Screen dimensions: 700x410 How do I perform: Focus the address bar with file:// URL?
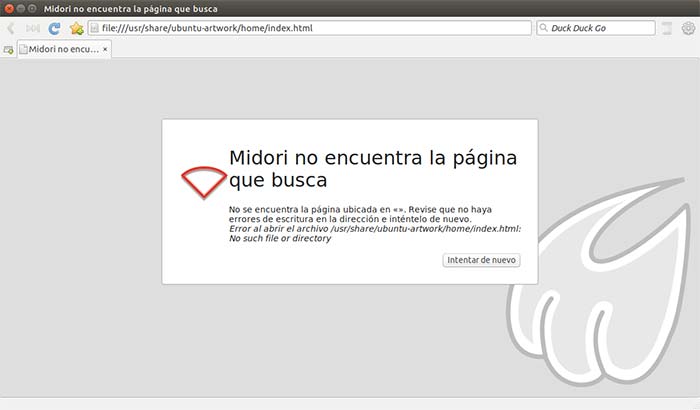(x=309, y=28)
